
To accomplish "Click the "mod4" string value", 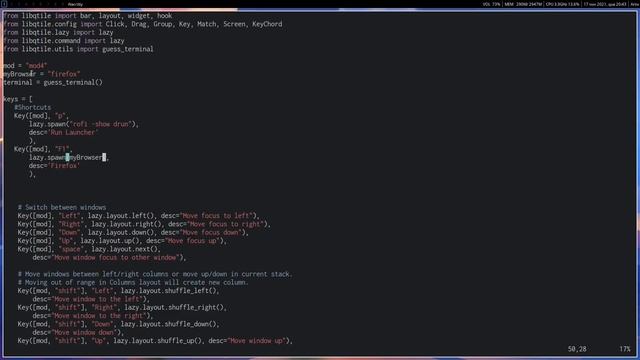I will [x=36, y=66].
